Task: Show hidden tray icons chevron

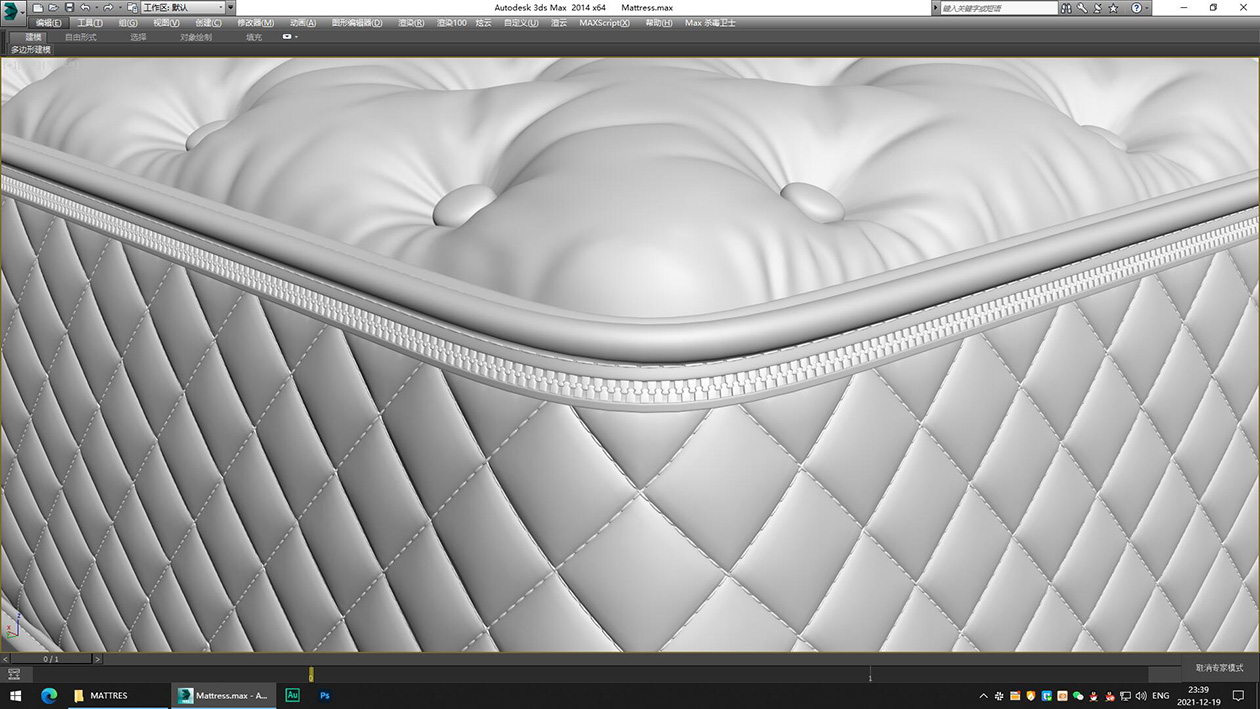Action: (x=984, y=696)
